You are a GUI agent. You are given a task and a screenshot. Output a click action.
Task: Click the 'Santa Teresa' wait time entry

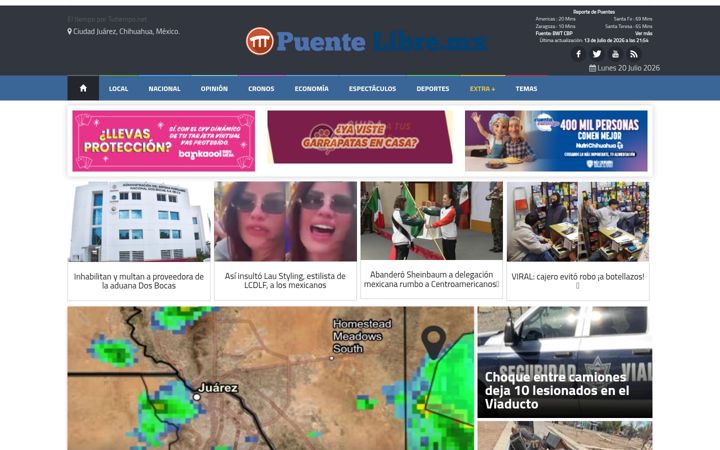tap(629, 26)
